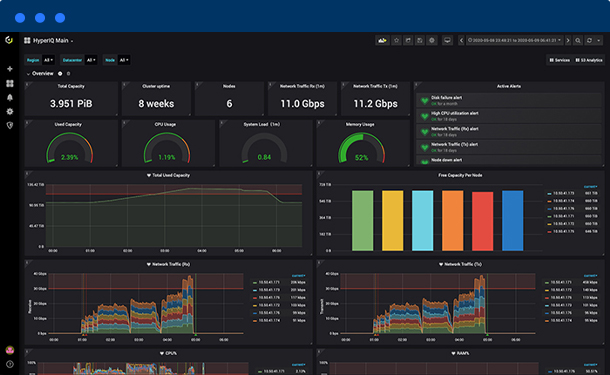This screenshot has width=610, height=375.
Task: Click the Total Capacity 3.951 PiB stat
Action: coord(71,103)
